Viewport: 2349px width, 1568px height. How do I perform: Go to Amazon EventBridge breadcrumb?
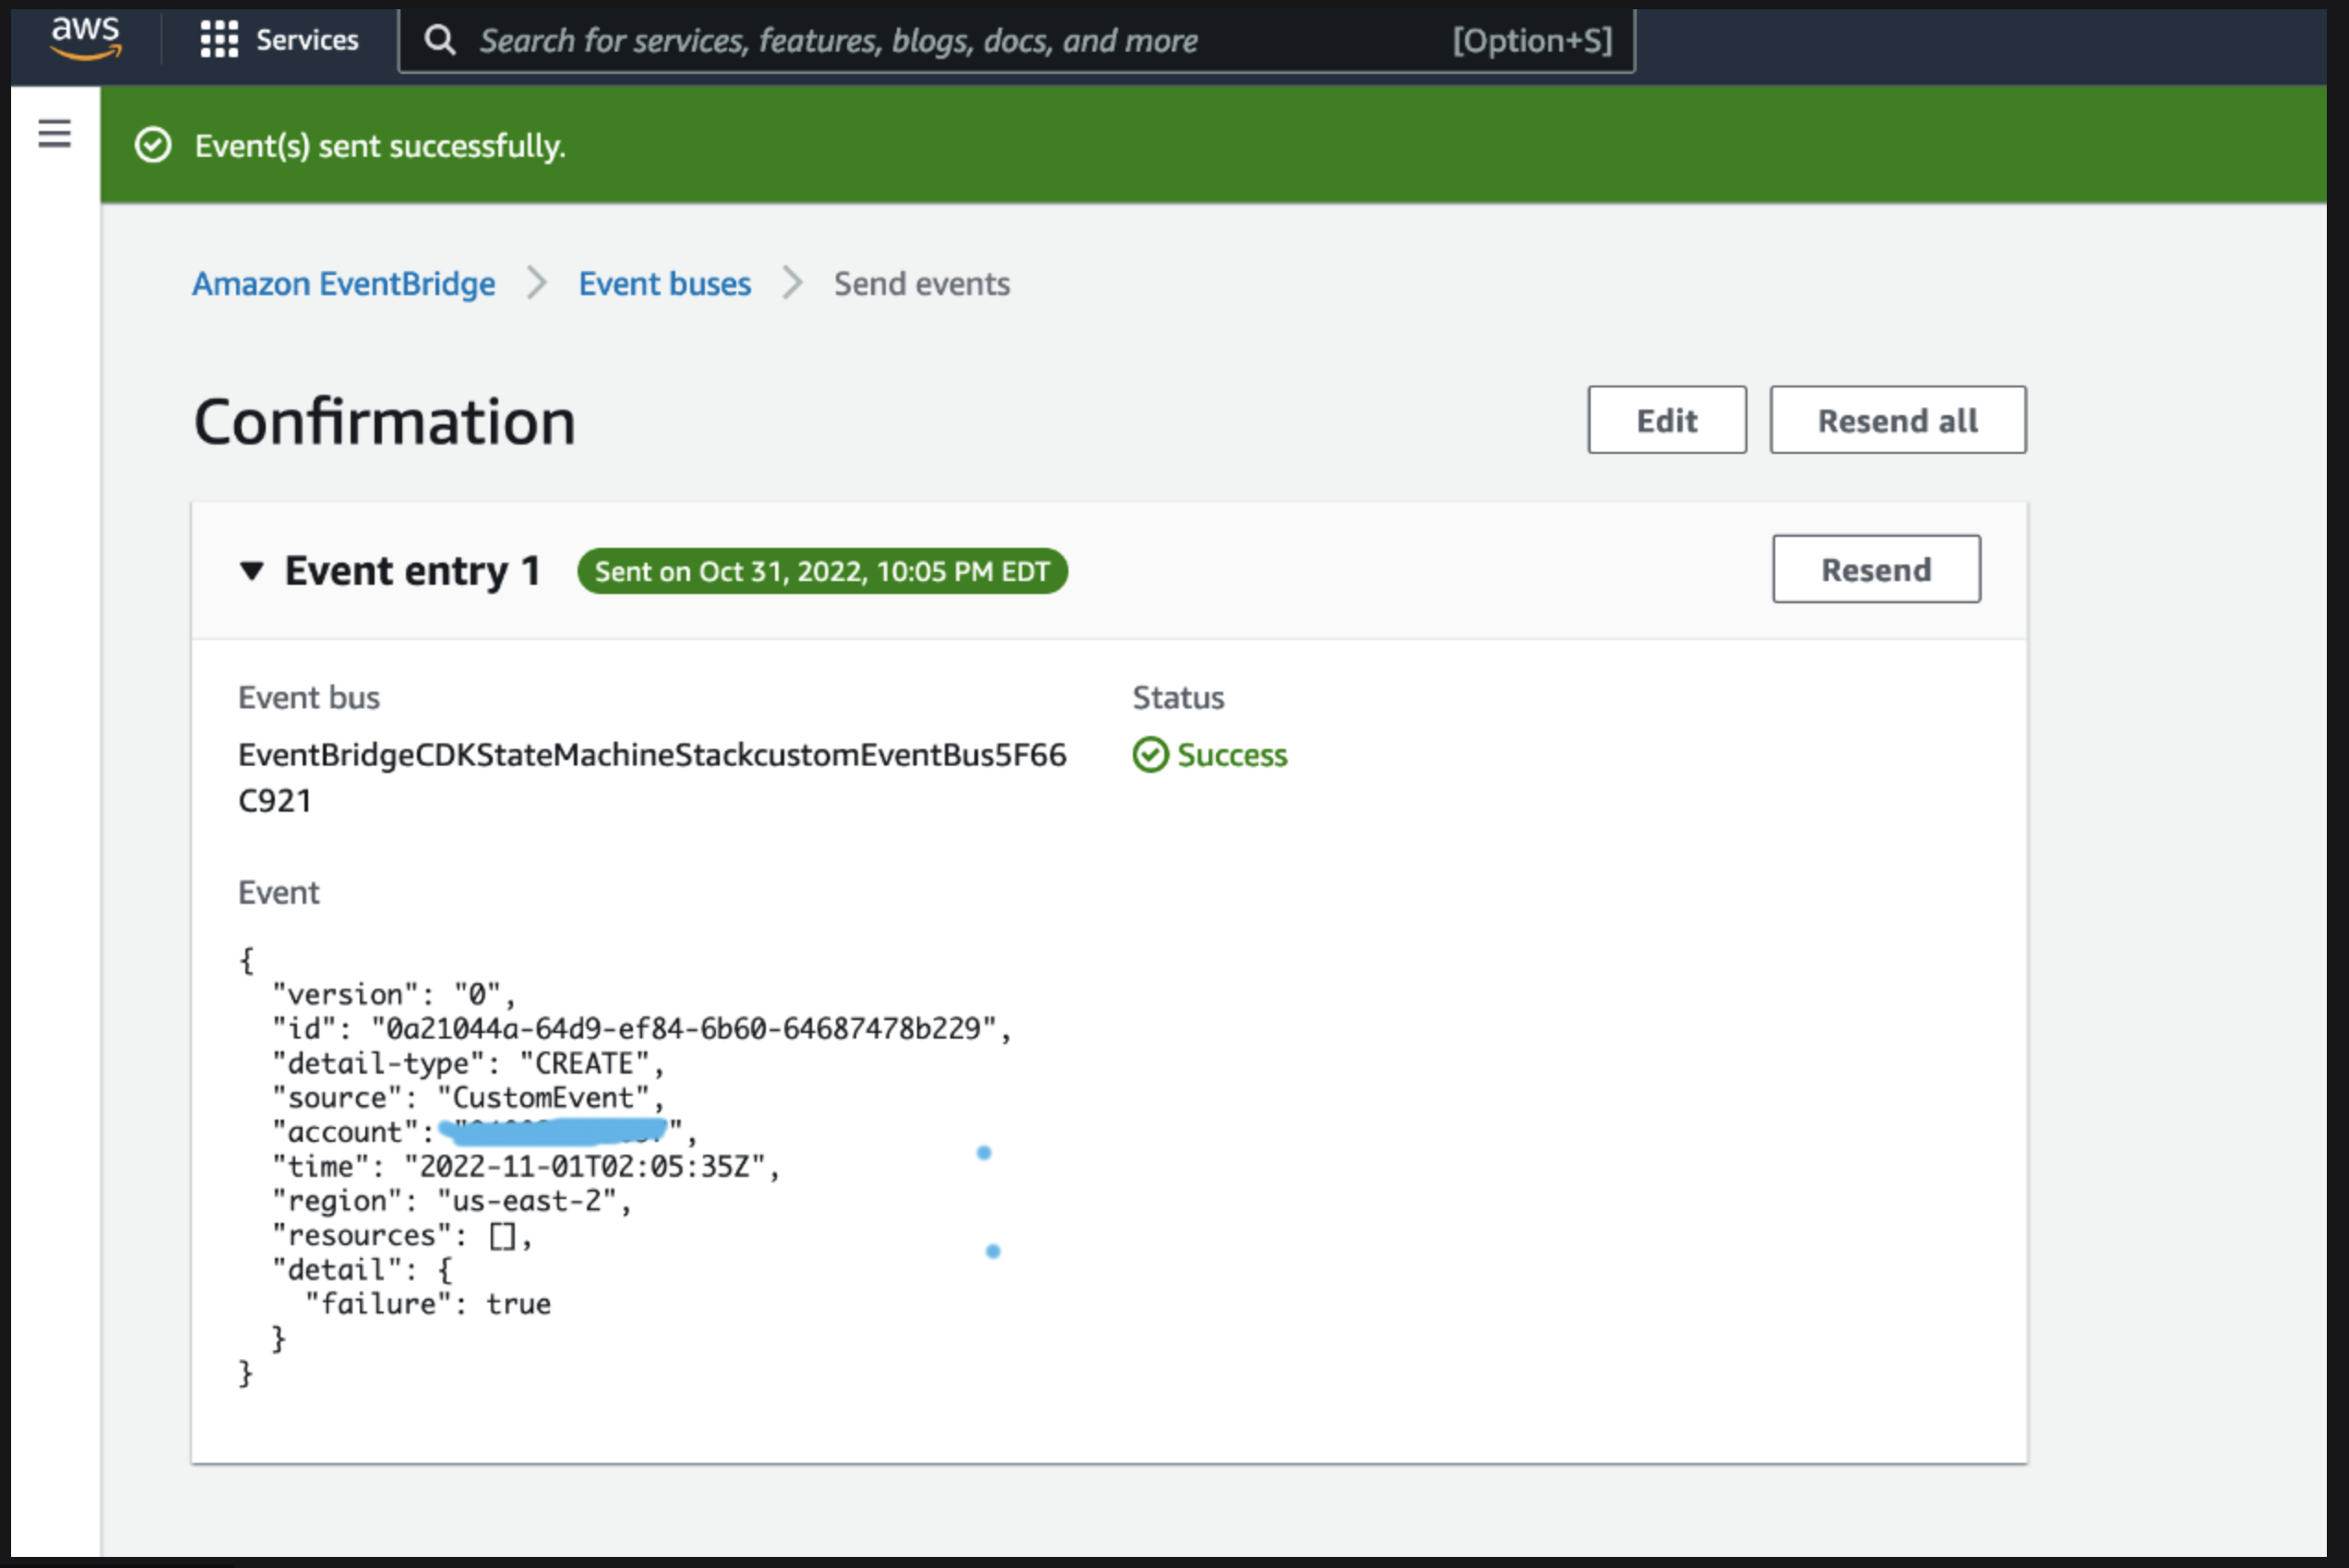click(343, 284)
